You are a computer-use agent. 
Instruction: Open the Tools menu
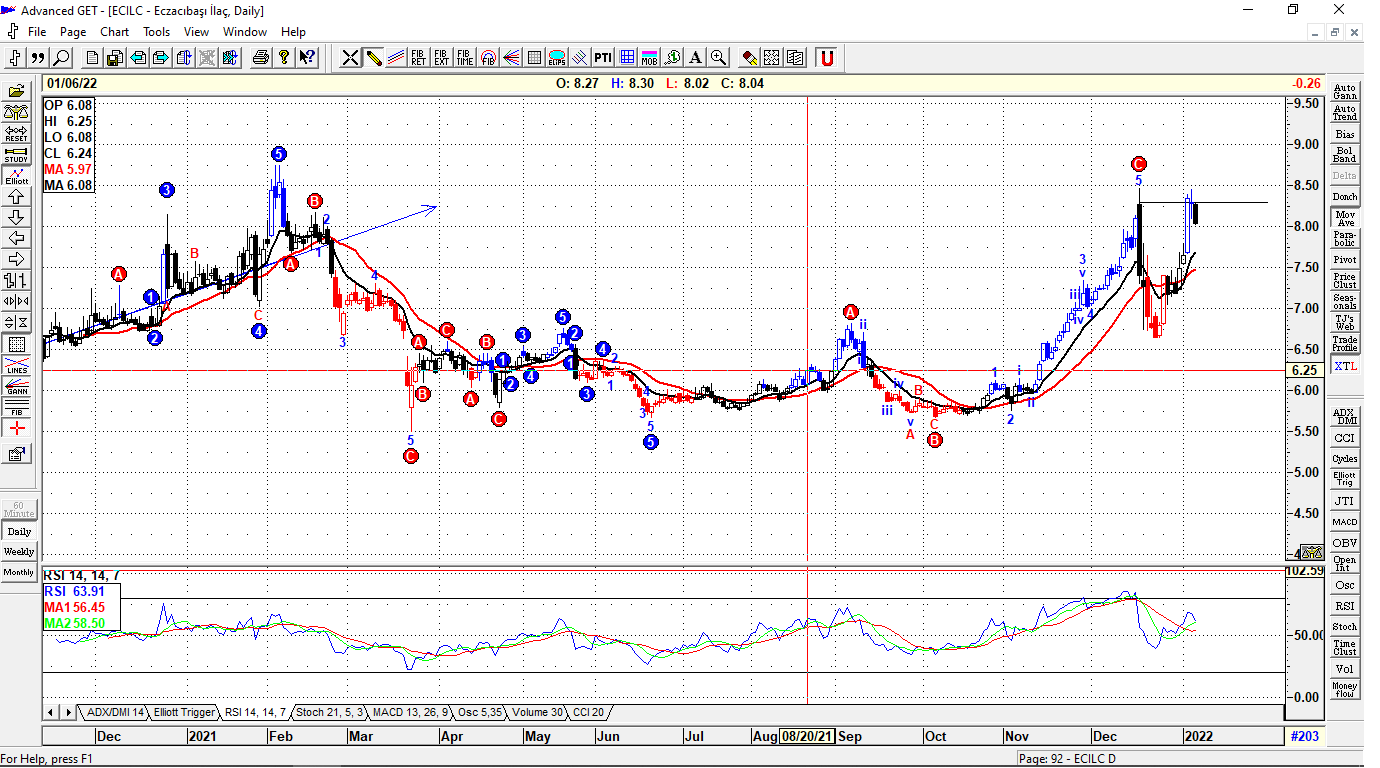pos(156,32)
